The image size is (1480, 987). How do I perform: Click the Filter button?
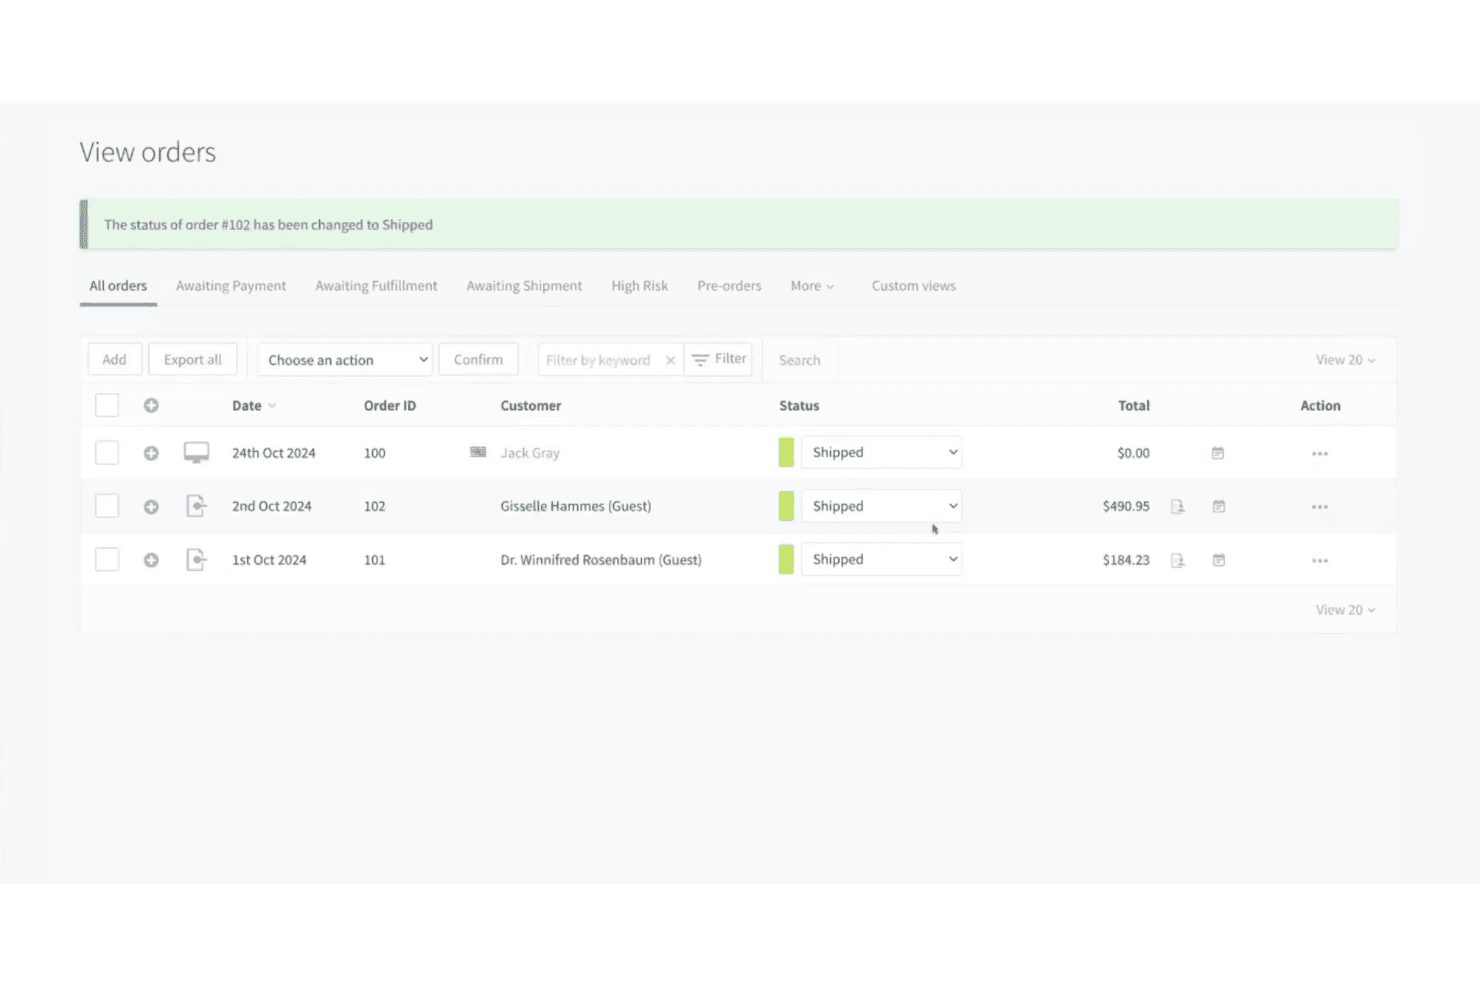coord(718,359)
